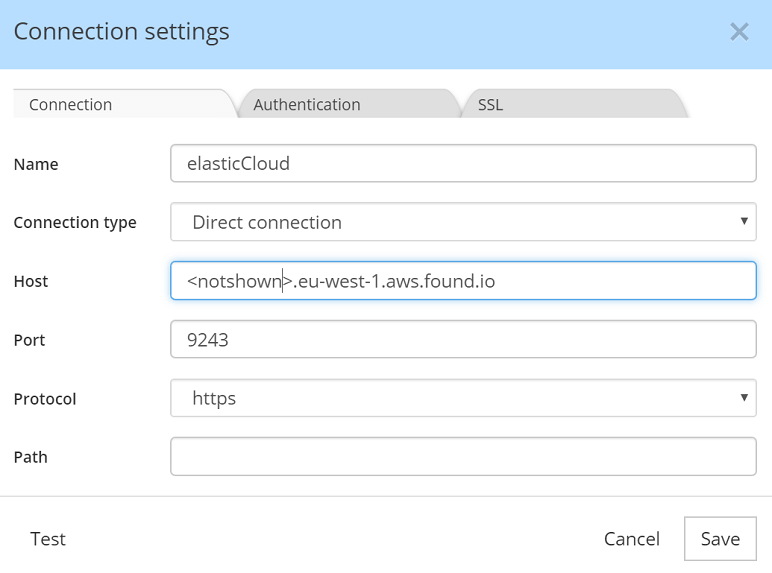Expand the Connection type dropdown
Screen dimensions: 772x573
463,222
